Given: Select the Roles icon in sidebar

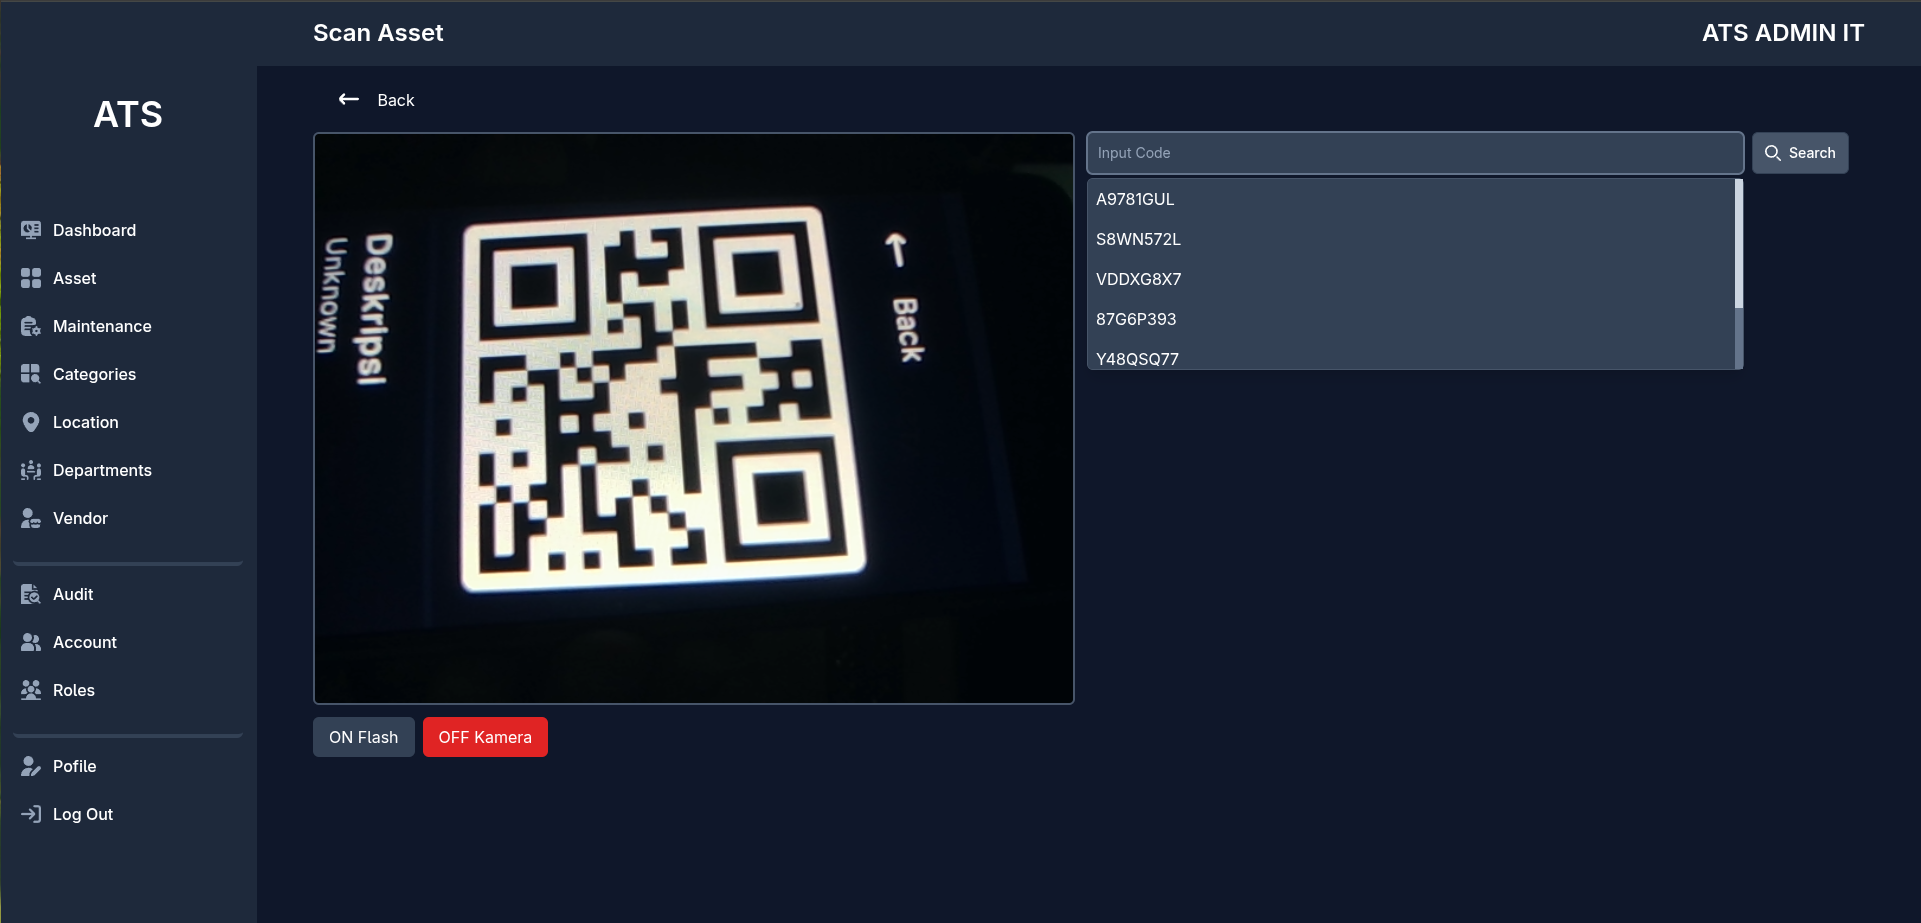Looking at the screenshot, I should coord(31,690).
